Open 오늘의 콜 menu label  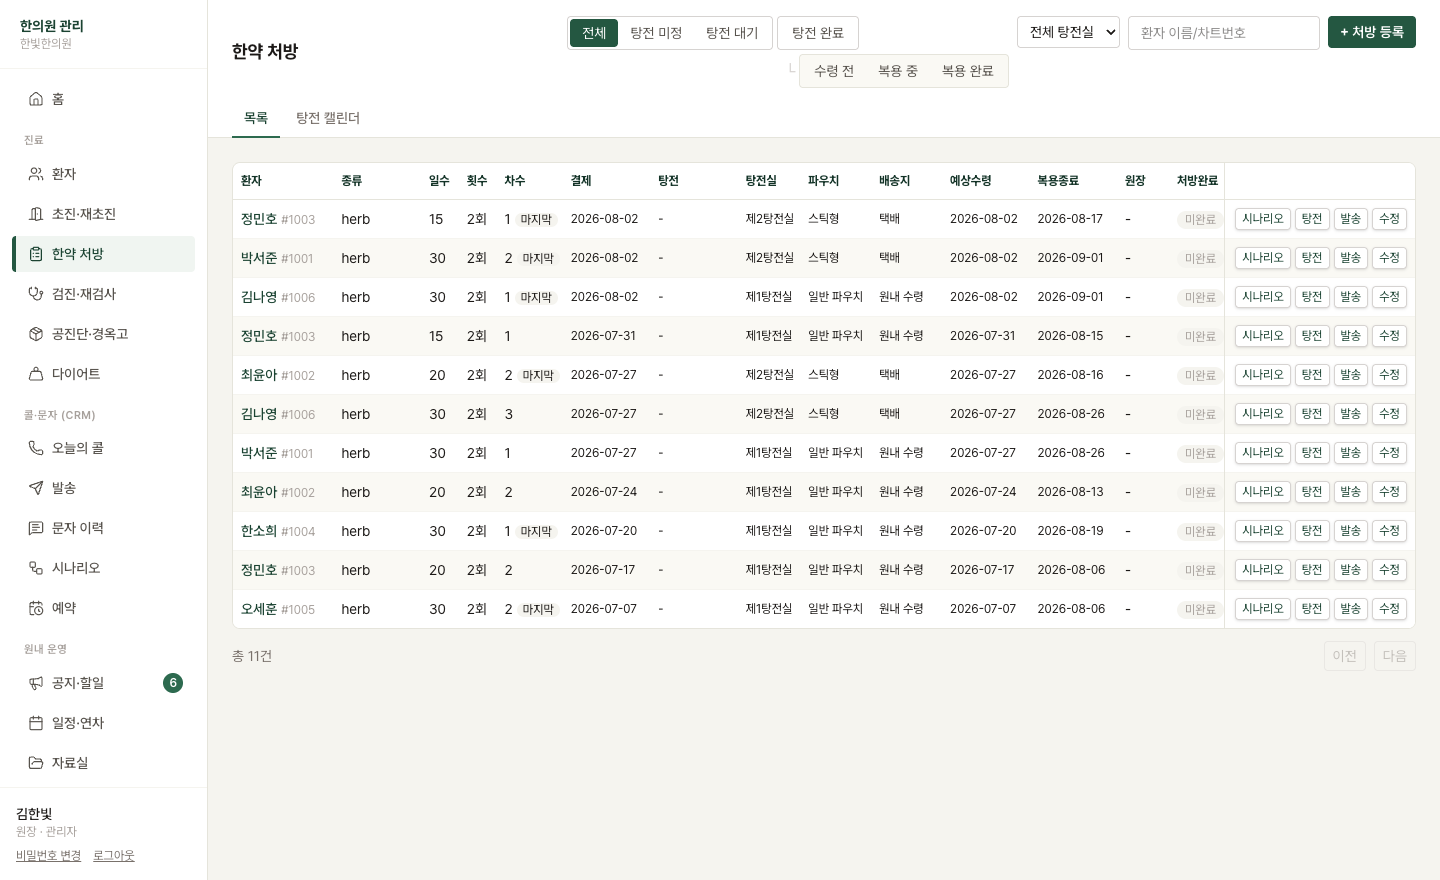coord(78,448)
